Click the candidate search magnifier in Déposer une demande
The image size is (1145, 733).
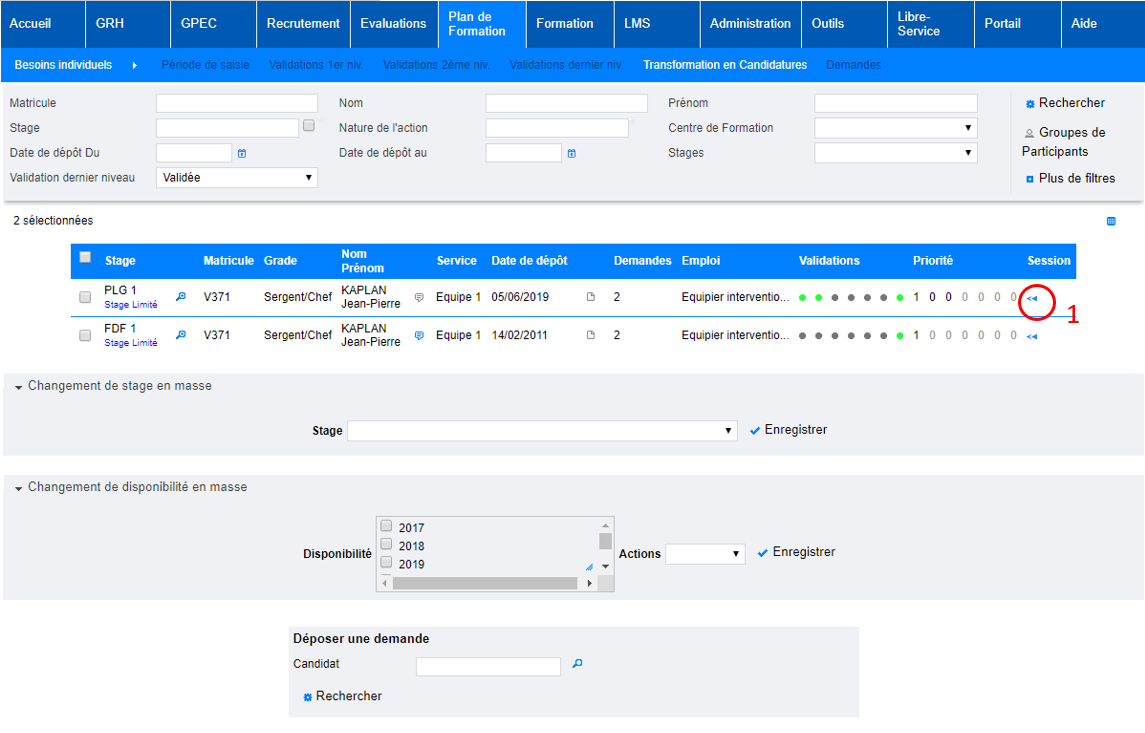(577, 663)
